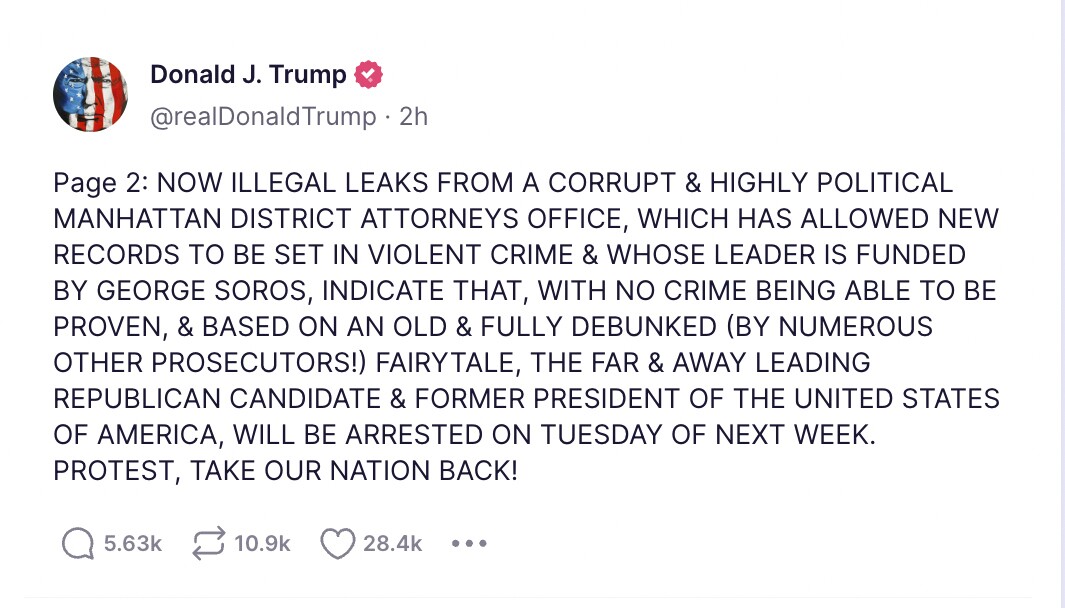Click Donald Trump's profile picture
The width and height of the screenshot is (1065, 608).
tap(90, 94)
